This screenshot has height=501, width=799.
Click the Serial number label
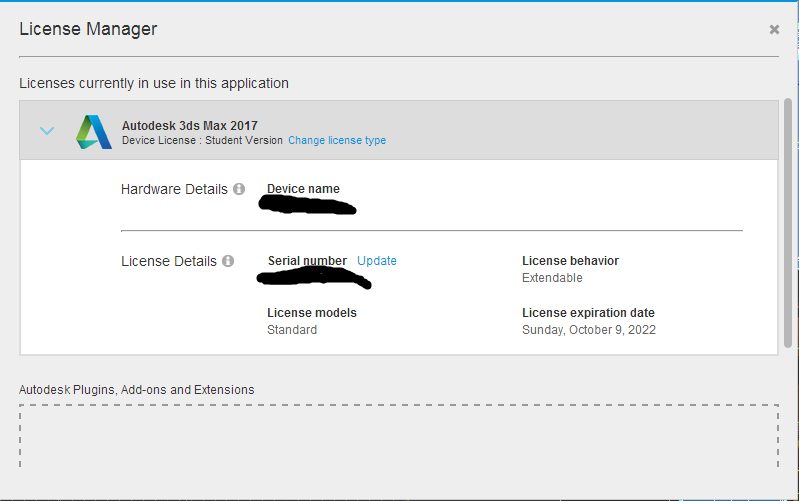(307, 261)
